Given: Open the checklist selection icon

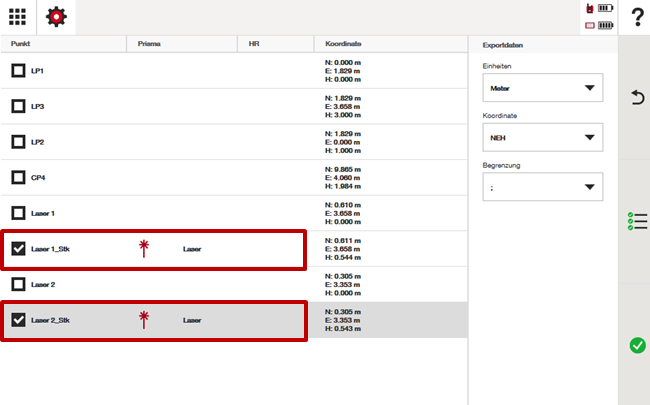Looking at the screenshot, I should pyautogui.click(x=636, y=221).
